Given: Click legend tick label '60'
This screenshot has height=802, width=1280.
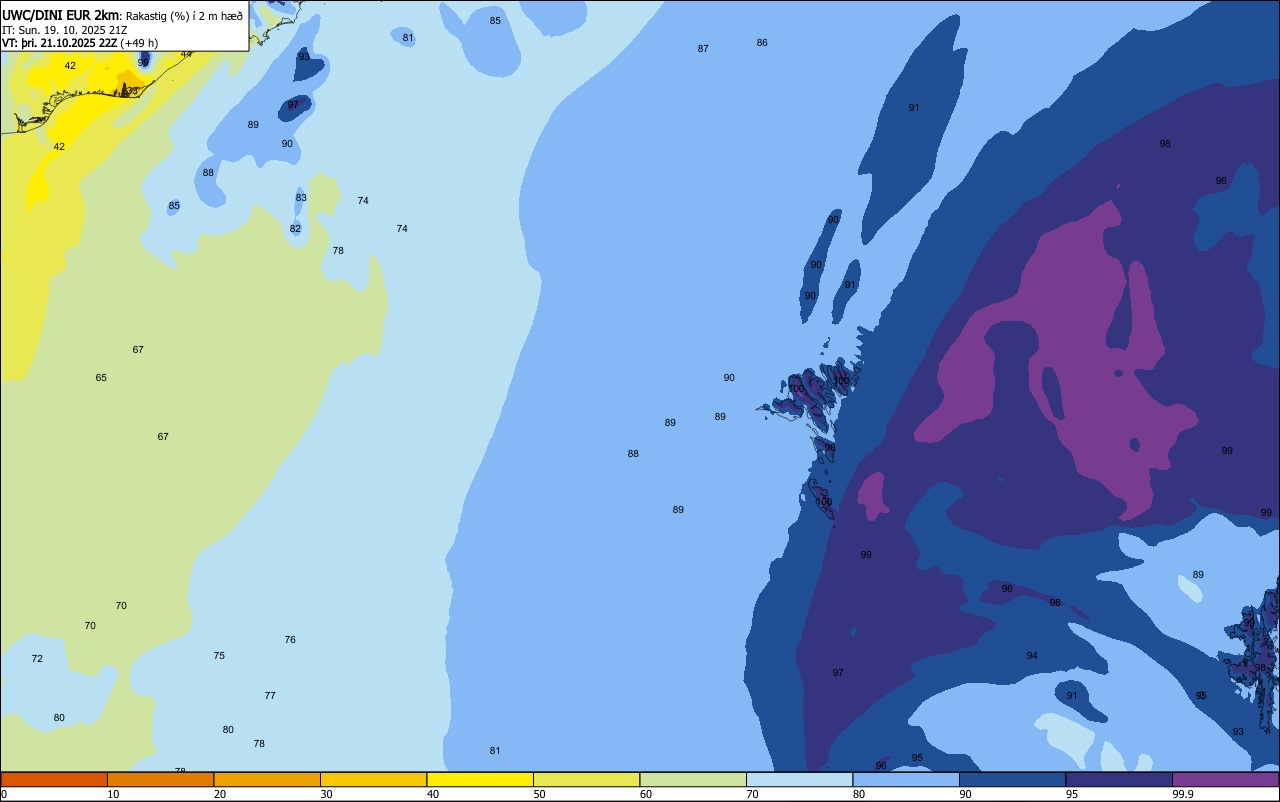Looking at the screenshot, I should click(646, 794).
